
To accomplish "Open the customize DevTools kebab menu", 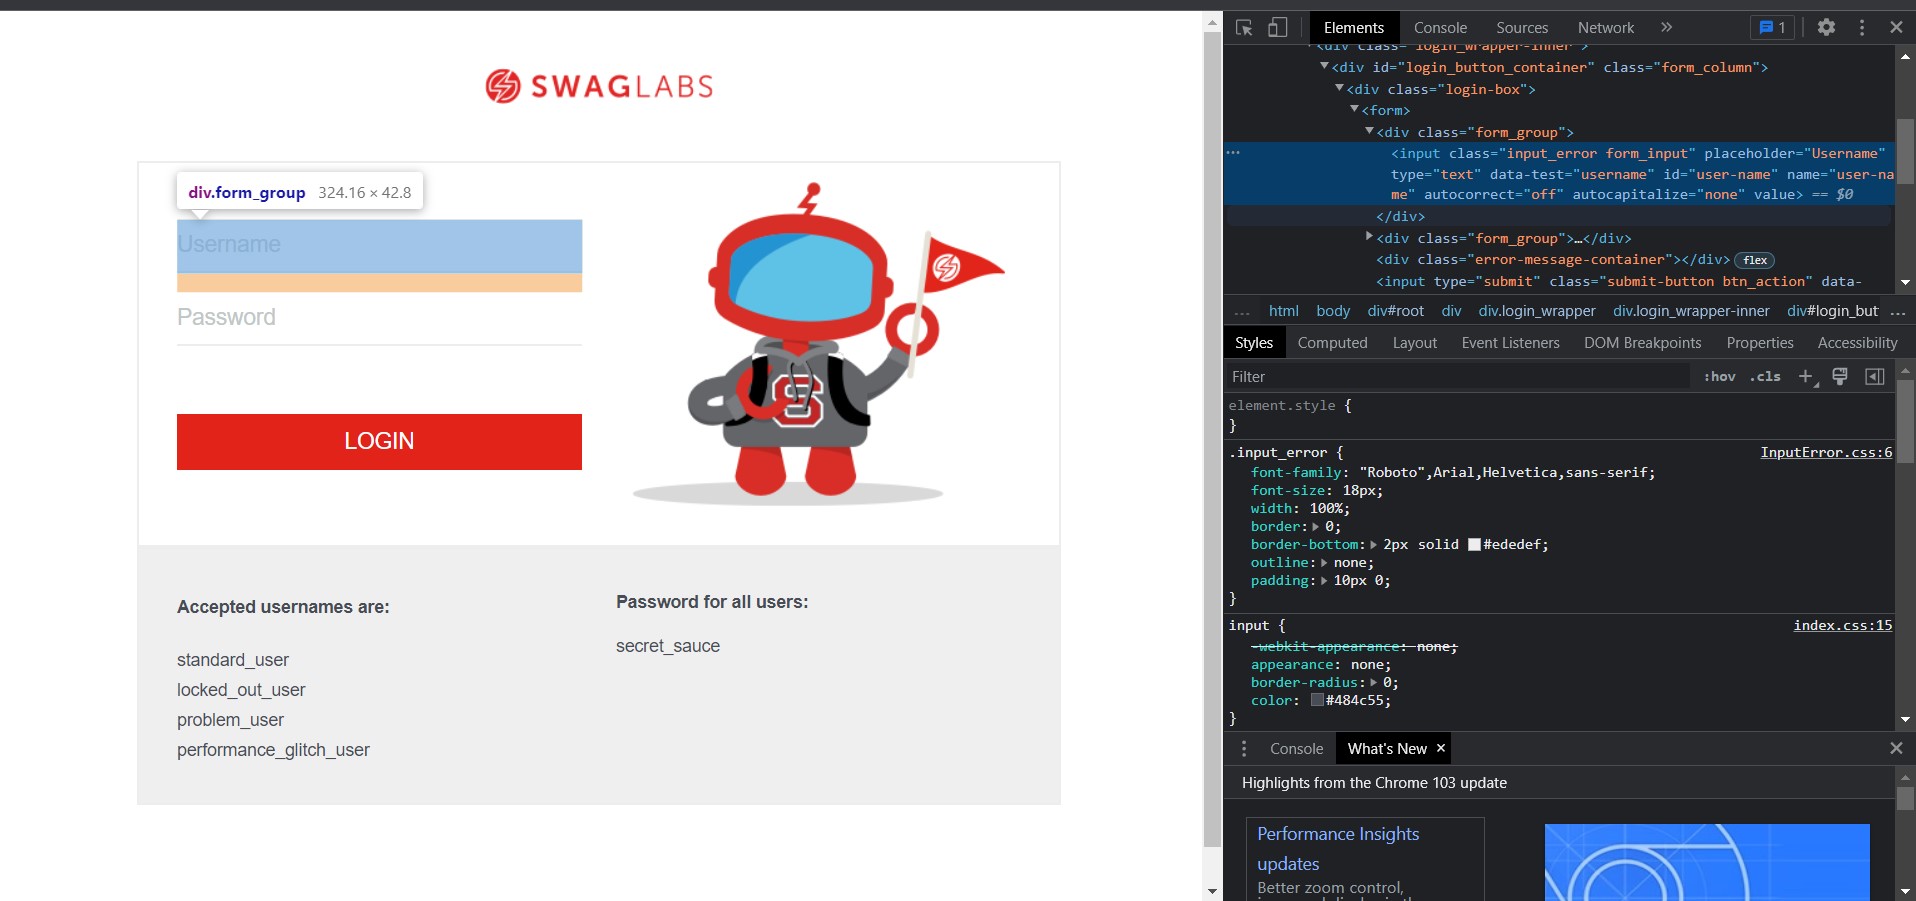I will (1862, 28).
